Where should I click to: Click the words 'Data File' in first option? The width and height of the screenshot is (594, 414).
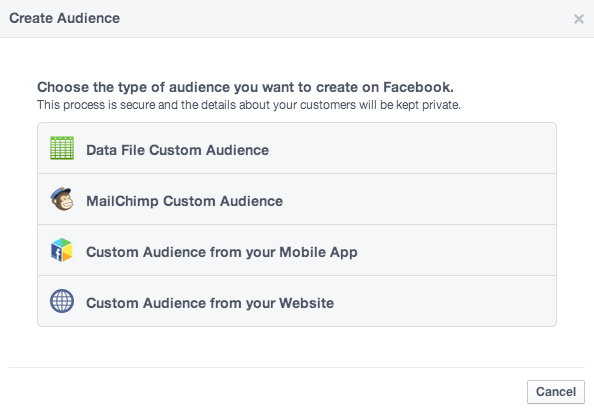click(116, 150)
